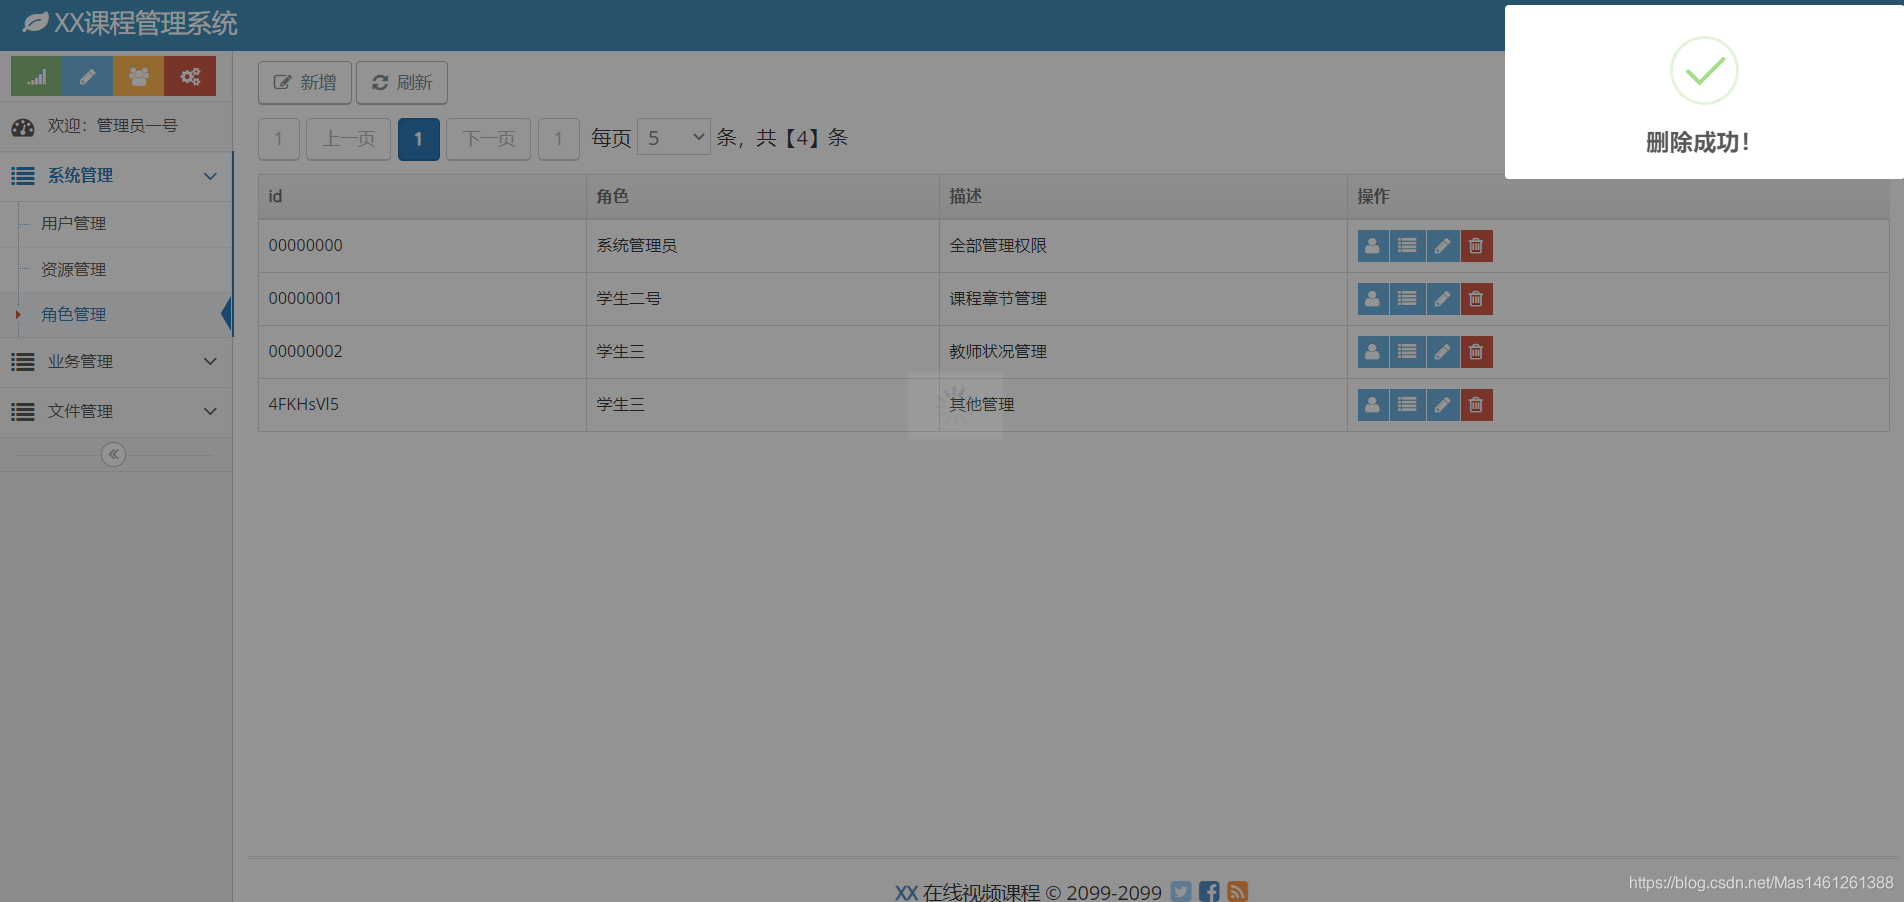Expand the 文件管理 menu section

coord(116,412)
